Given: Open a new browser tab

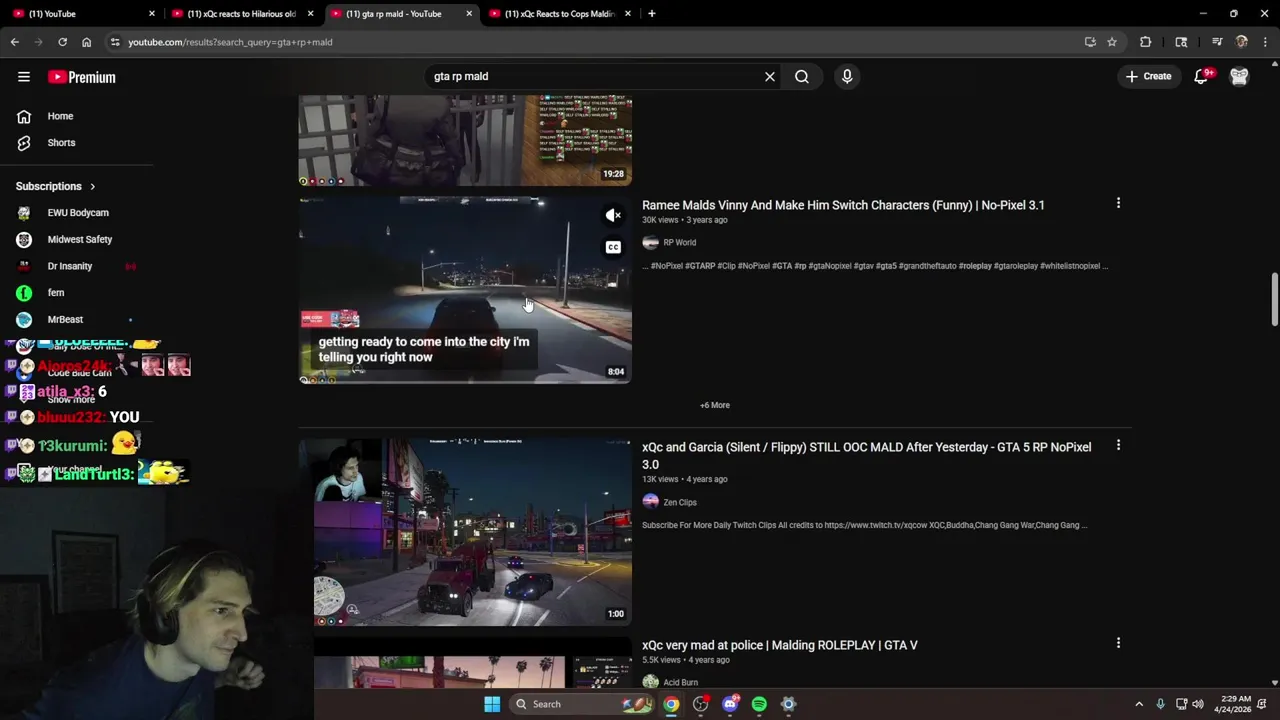Looking at the screenshot, I should (x=651, y=14).
